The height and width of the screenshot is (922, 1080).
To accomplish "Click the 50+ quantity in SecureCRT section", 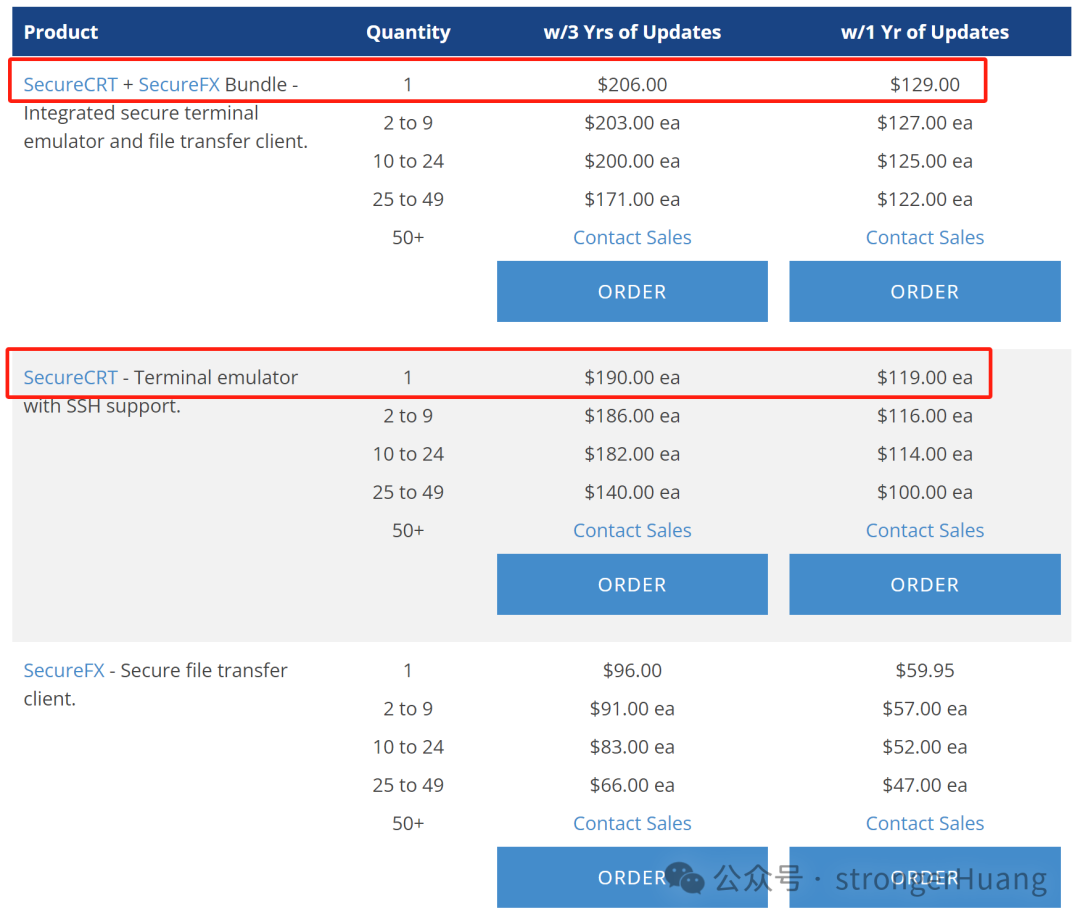I will coord(408,530).
